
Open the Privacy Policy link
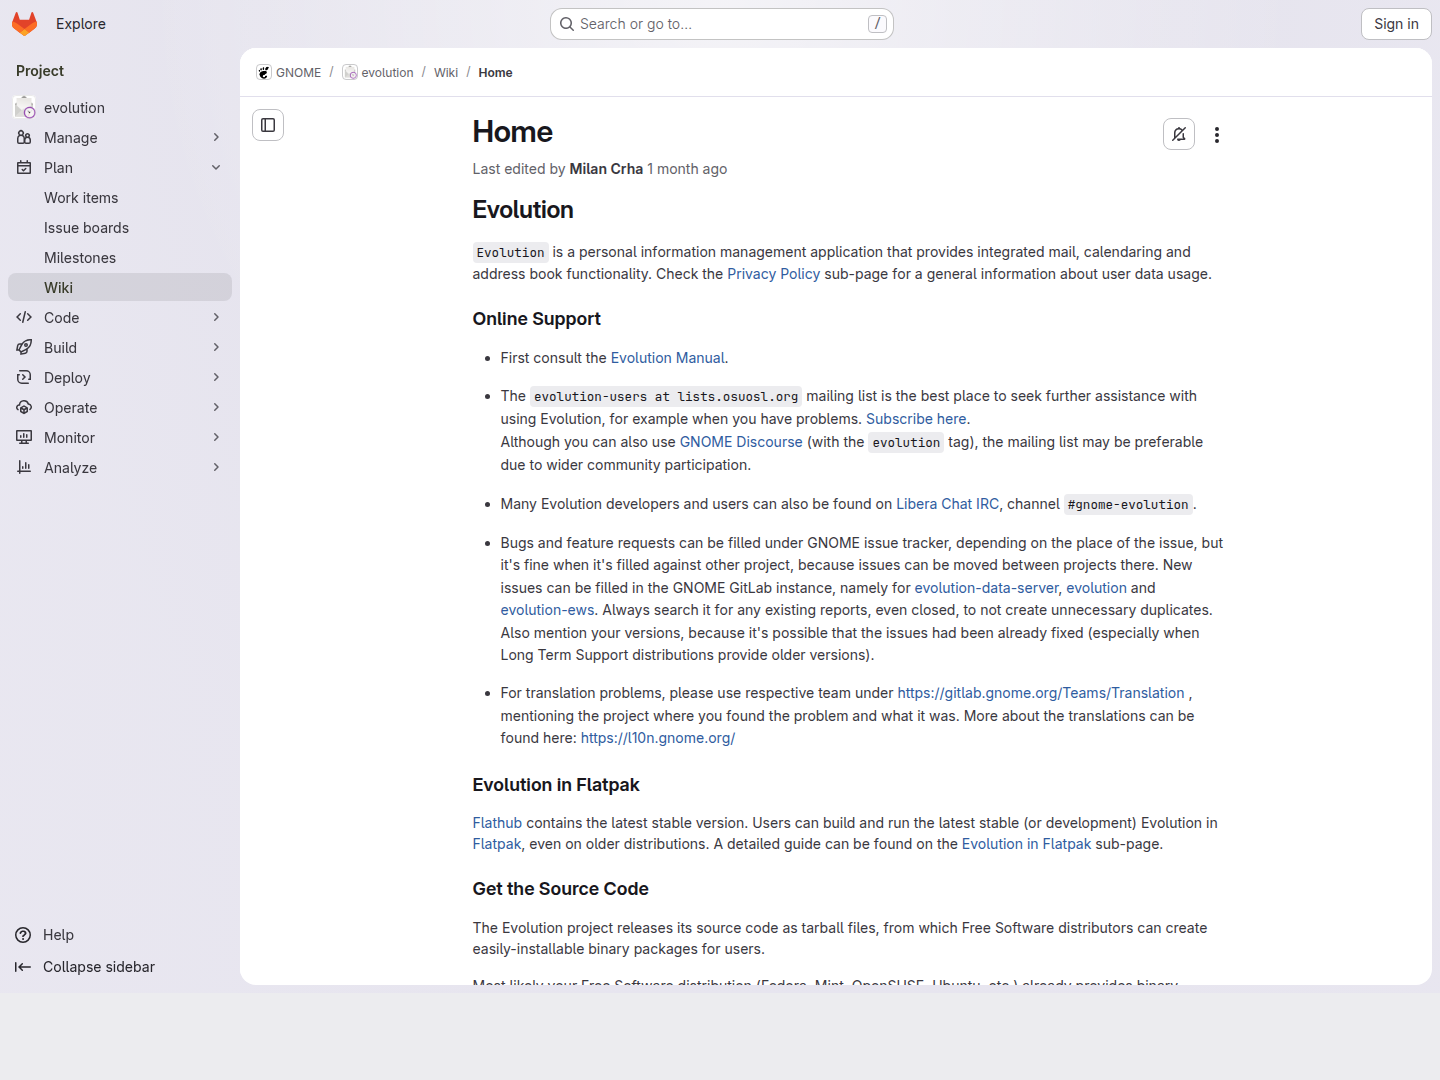click(x=773, y=274)
